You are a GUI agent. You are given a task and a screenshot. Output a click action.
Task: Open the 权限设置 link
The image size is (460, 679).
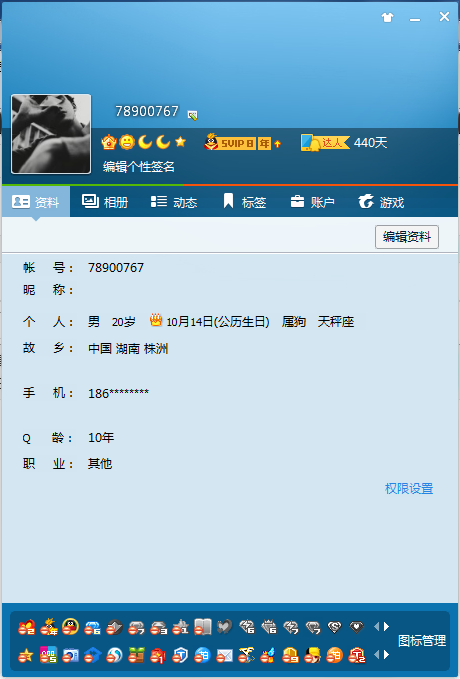[x=409, y=488]
